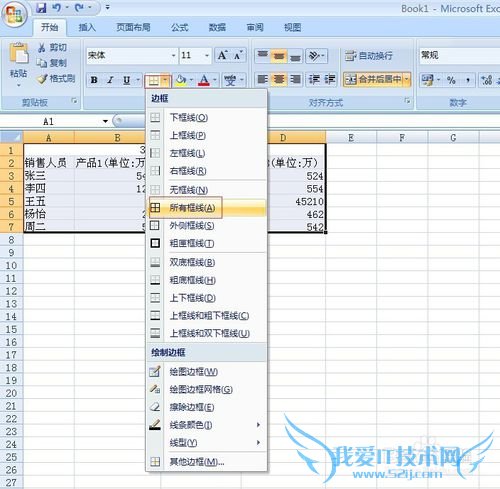Expand 线条颜色(I) submenu
Screen dimensions: 500x489
(207, 425)
